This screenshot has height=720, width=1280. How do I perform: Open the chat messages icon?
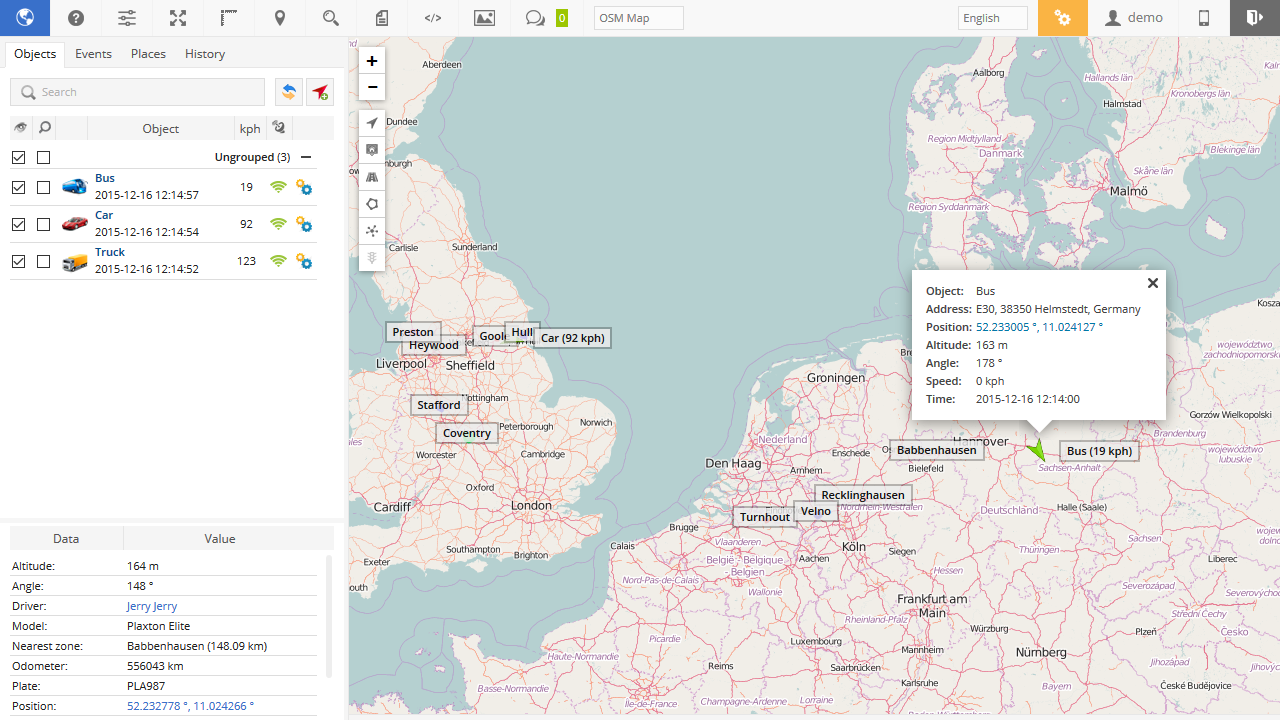pos(535,18)
